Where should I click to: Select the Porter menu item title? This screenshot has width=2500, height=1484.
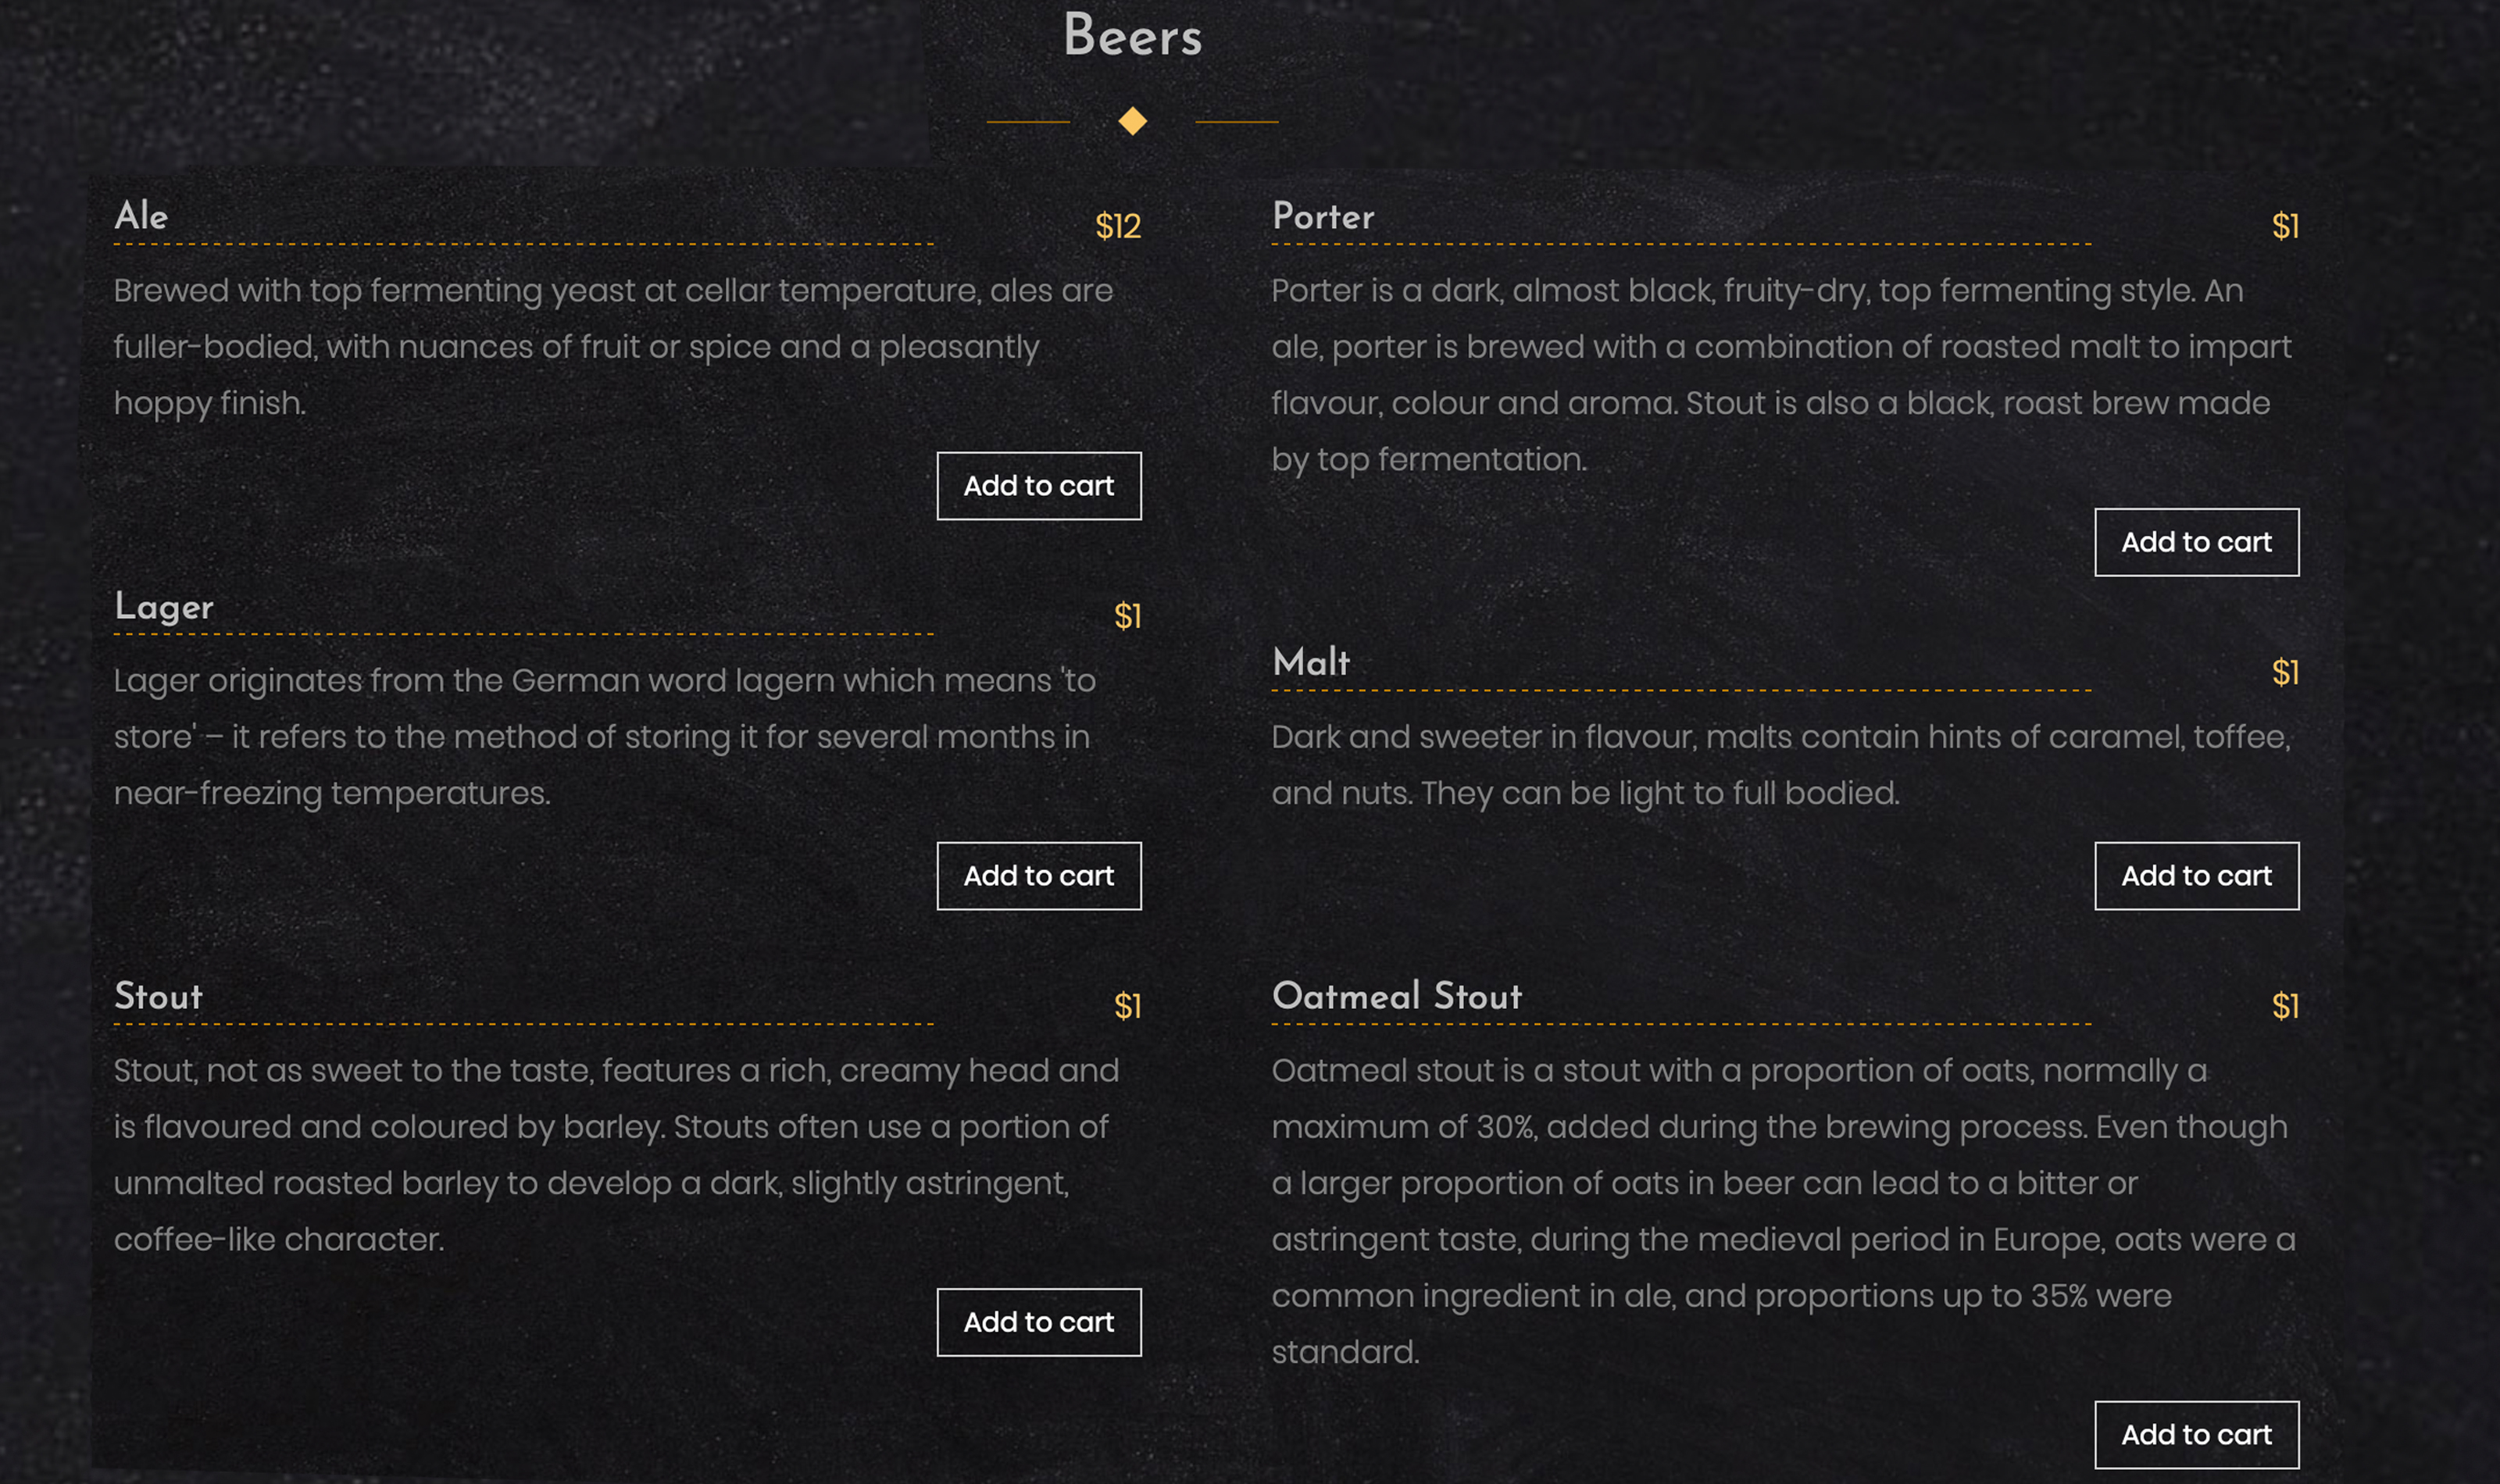point(1322,216)
